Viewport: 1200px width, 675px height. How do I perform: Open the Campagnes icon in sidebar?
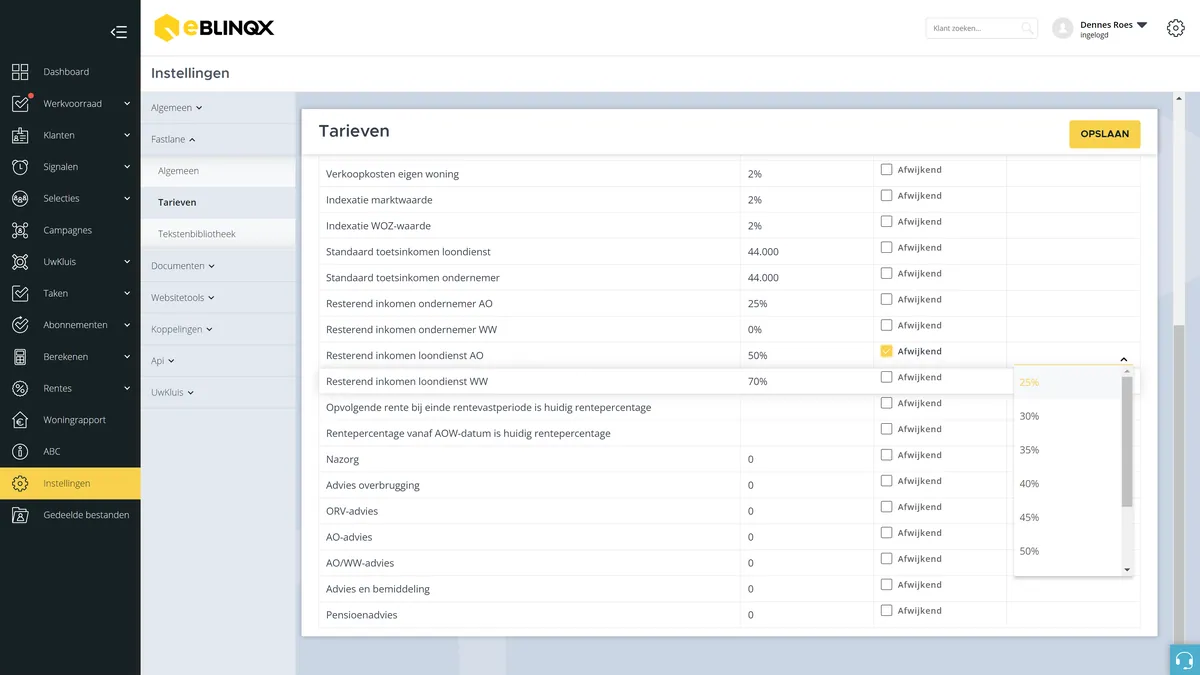pos(20,230)
